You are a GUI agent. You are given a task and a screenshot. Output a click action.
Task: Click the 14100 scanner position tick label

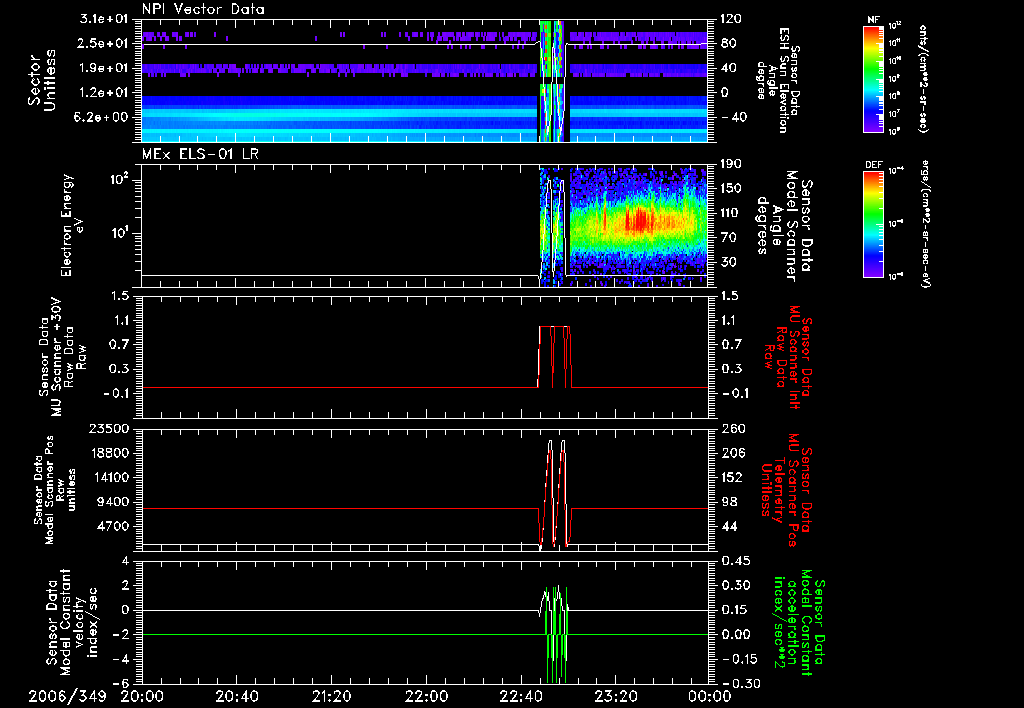[110, 477]
